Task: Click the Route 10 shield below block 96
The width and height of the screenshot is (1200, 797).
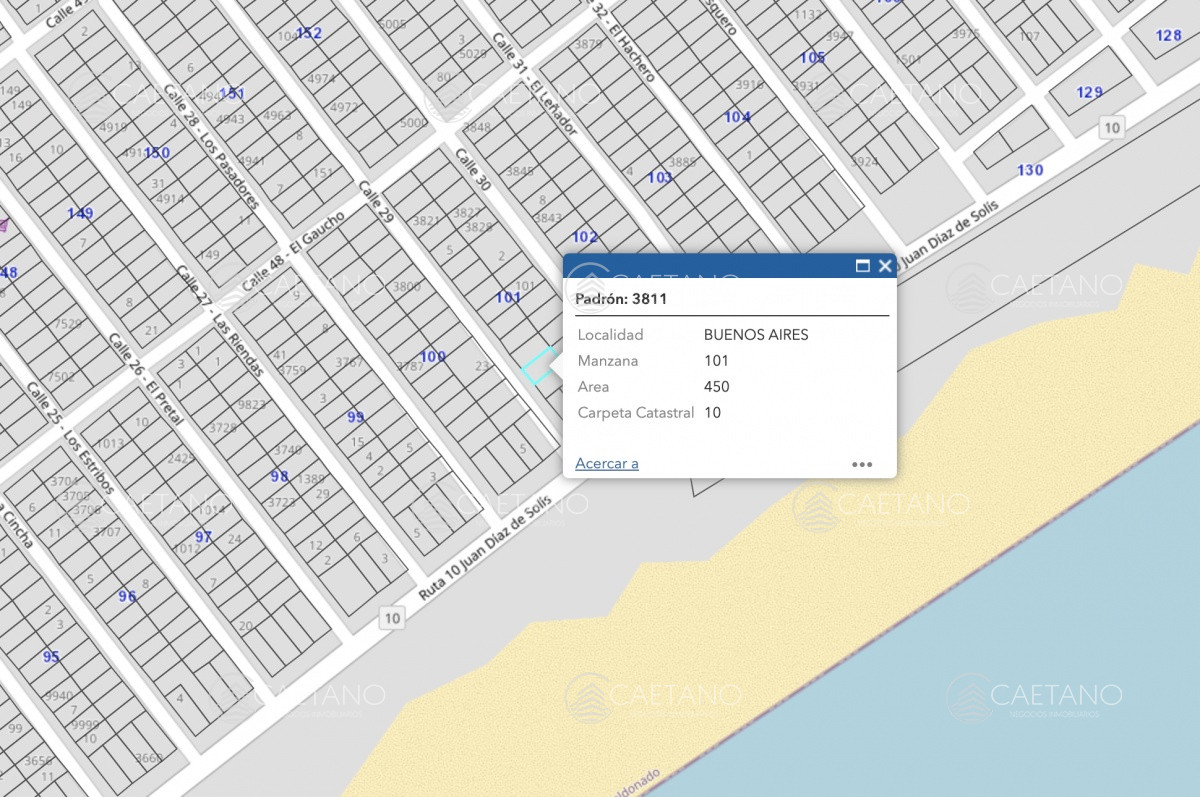Action: (x=392, y=618)
